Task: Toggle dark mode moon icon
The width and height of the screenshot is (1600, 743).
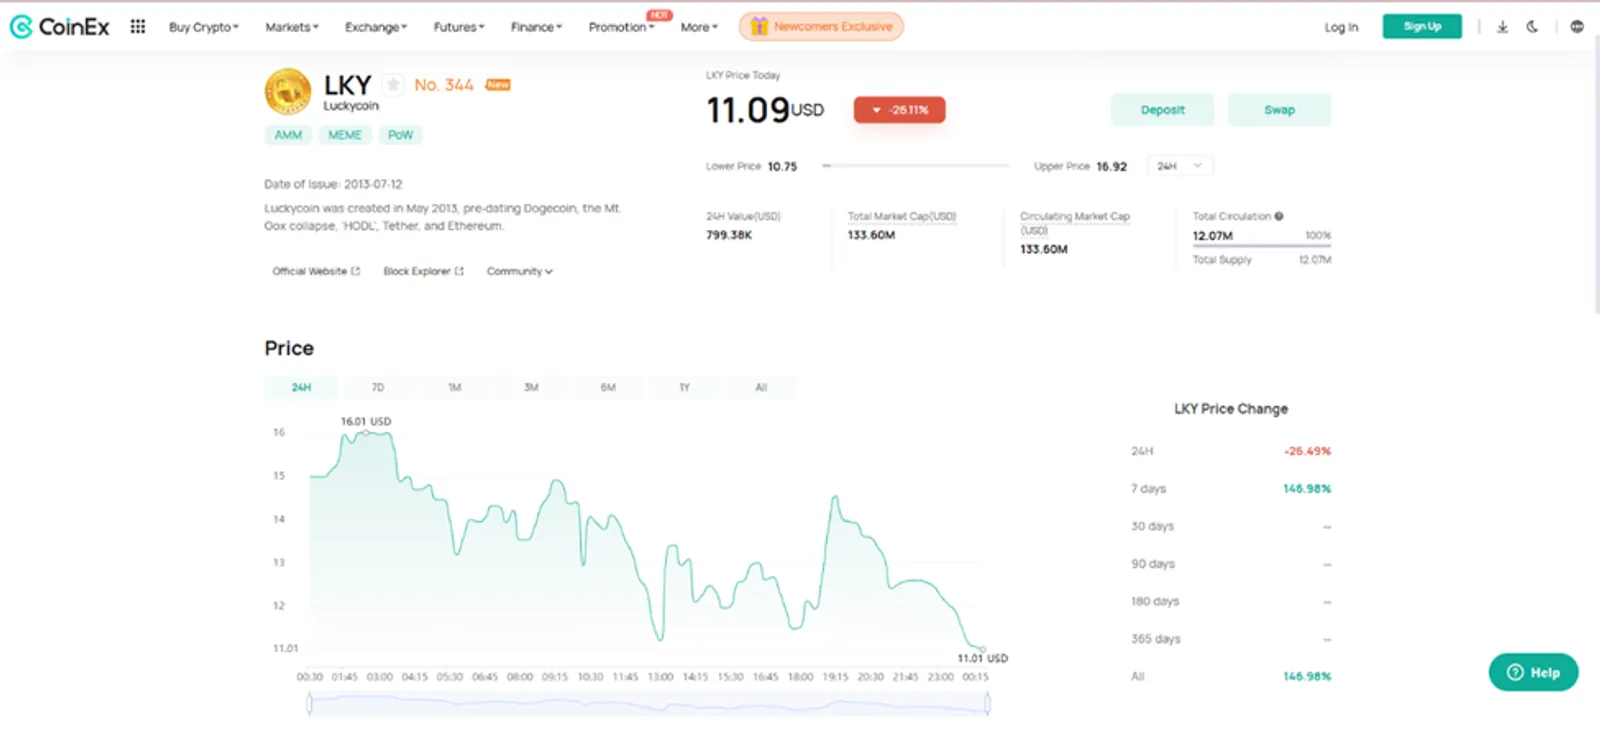Action: (1532, 27)
